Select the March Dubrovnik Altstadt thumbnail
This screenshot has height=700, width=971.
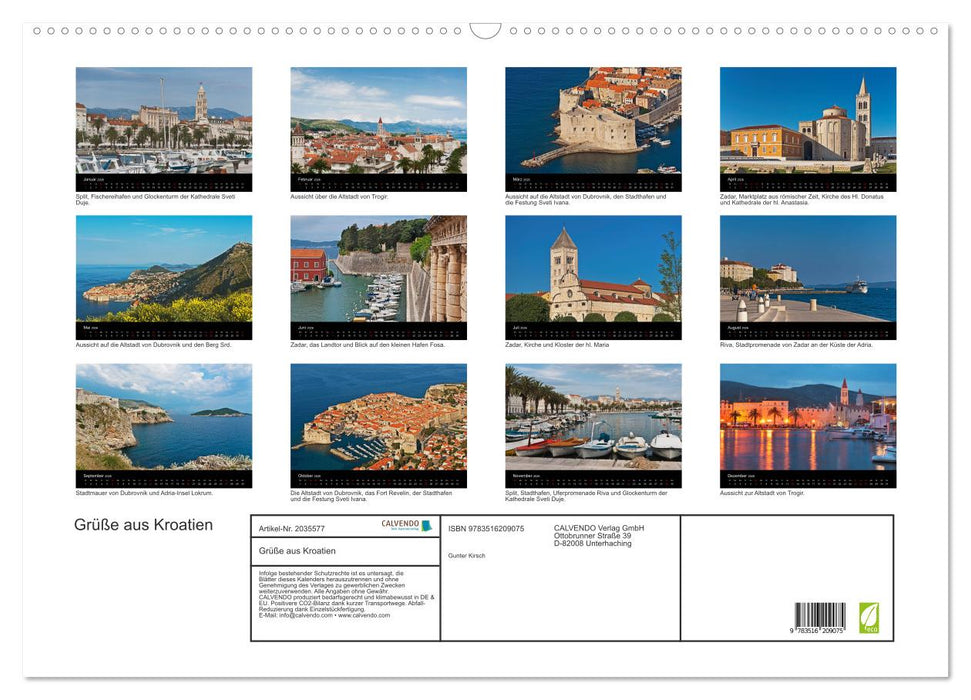(594, 122)
